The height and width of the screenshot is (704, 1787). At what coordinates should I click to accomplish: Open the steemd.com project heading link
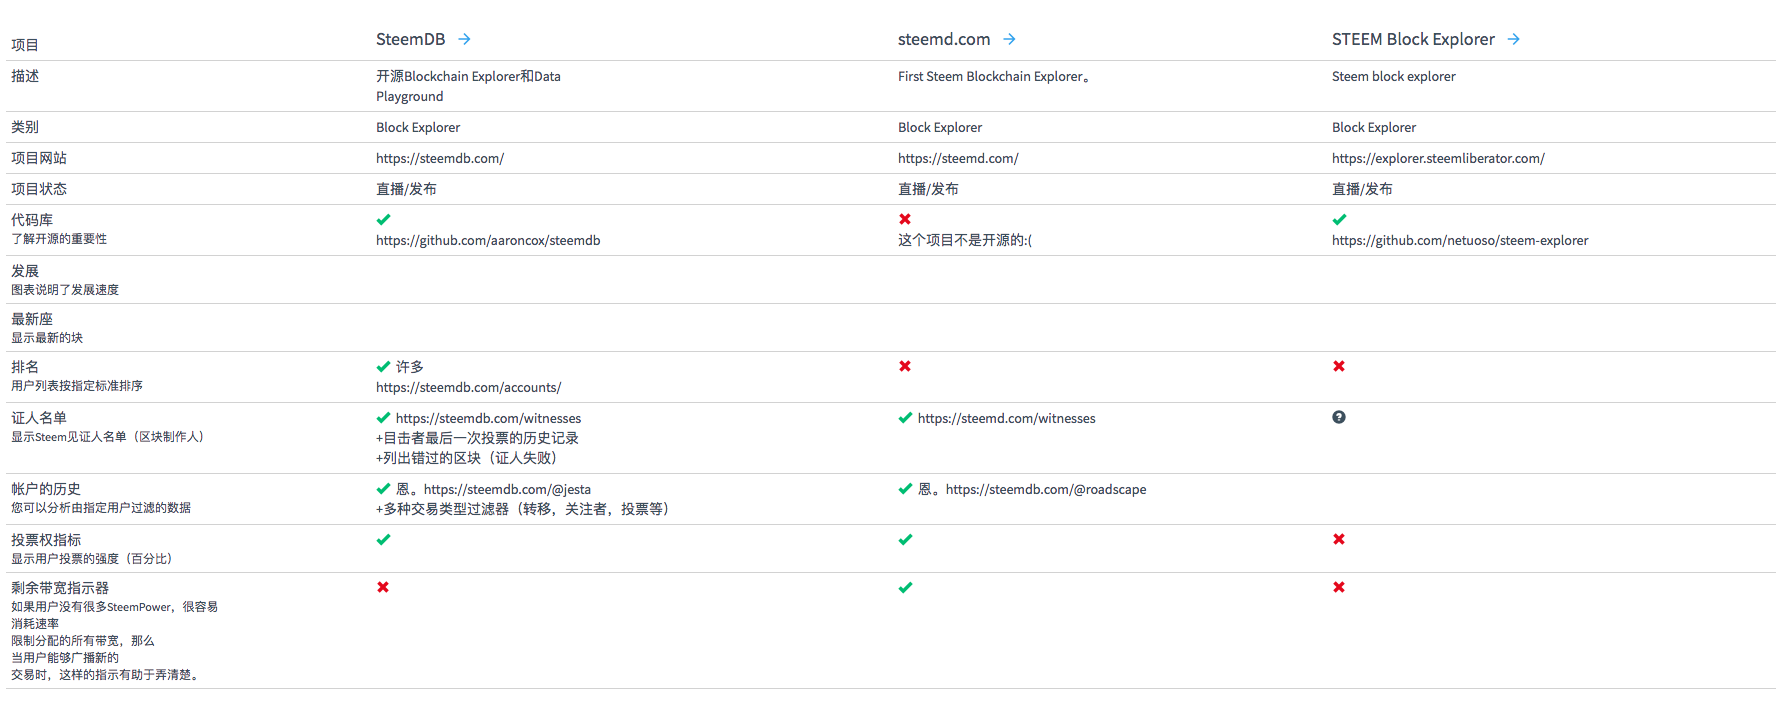tap(944, 39)
